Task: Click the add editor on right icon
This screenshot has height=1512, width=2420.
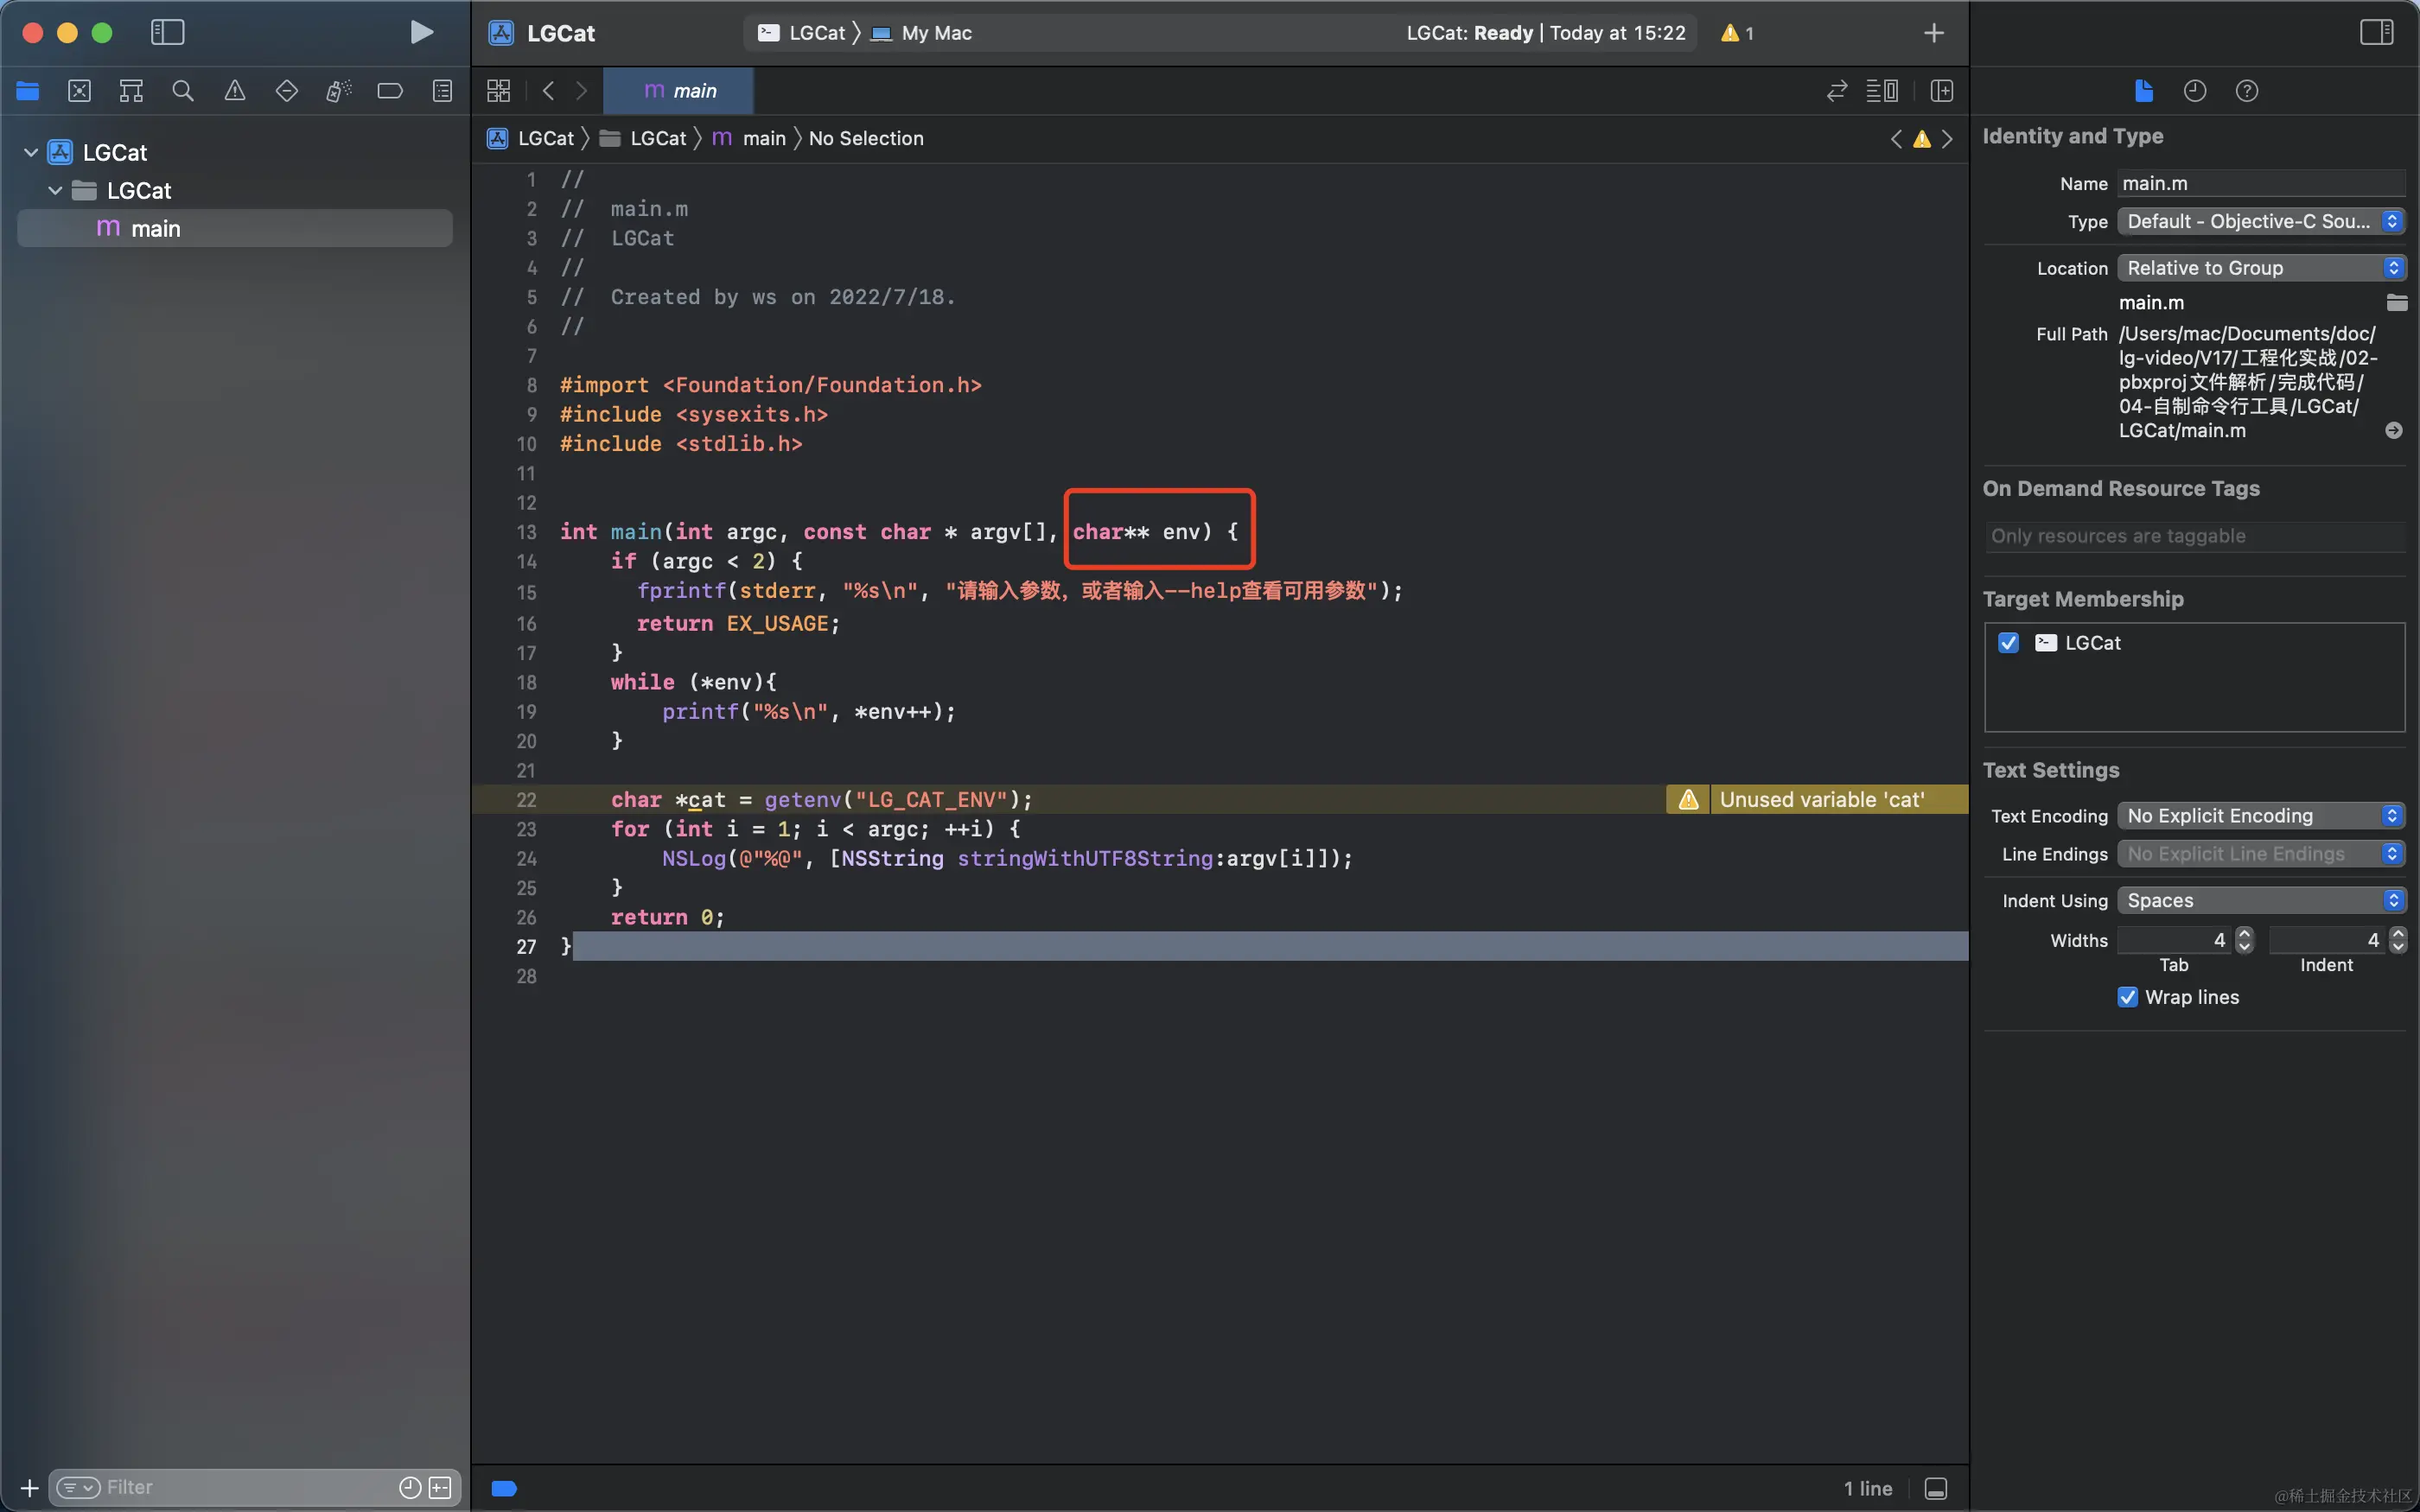Action: (1941, 91)
